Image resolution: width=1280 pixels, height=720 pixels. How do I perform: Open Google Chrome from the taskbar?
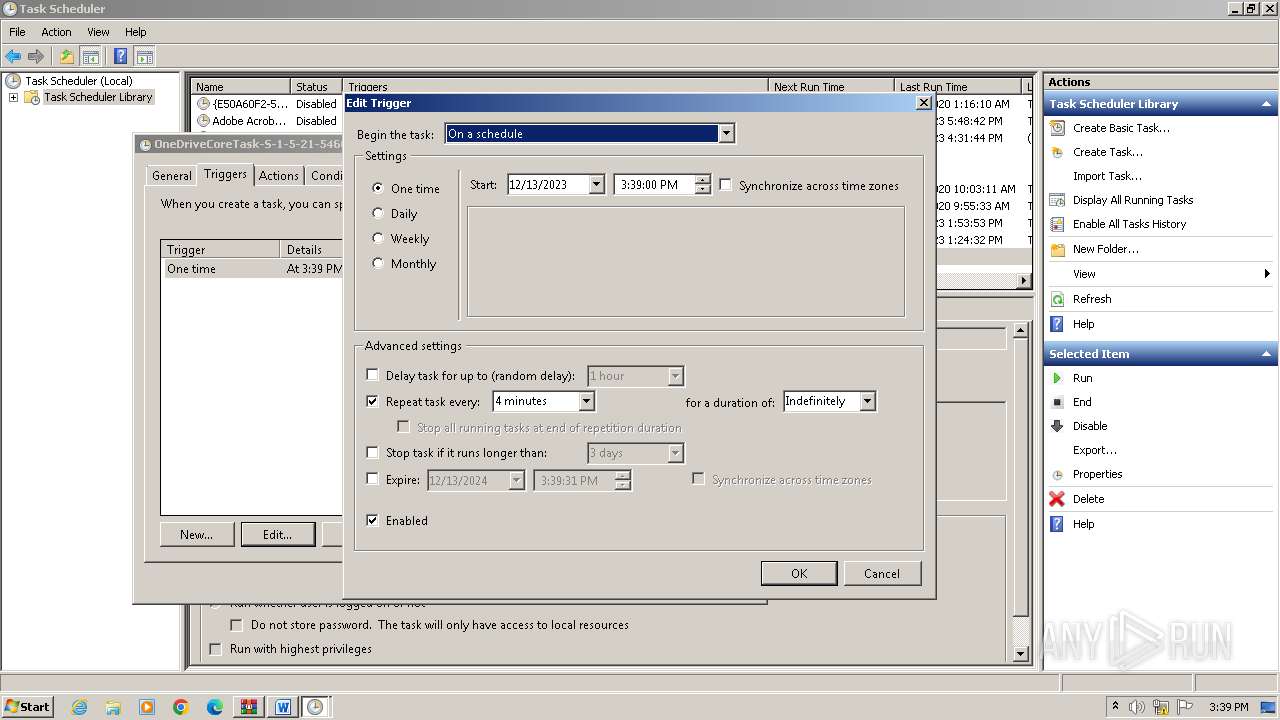[181, 707]
